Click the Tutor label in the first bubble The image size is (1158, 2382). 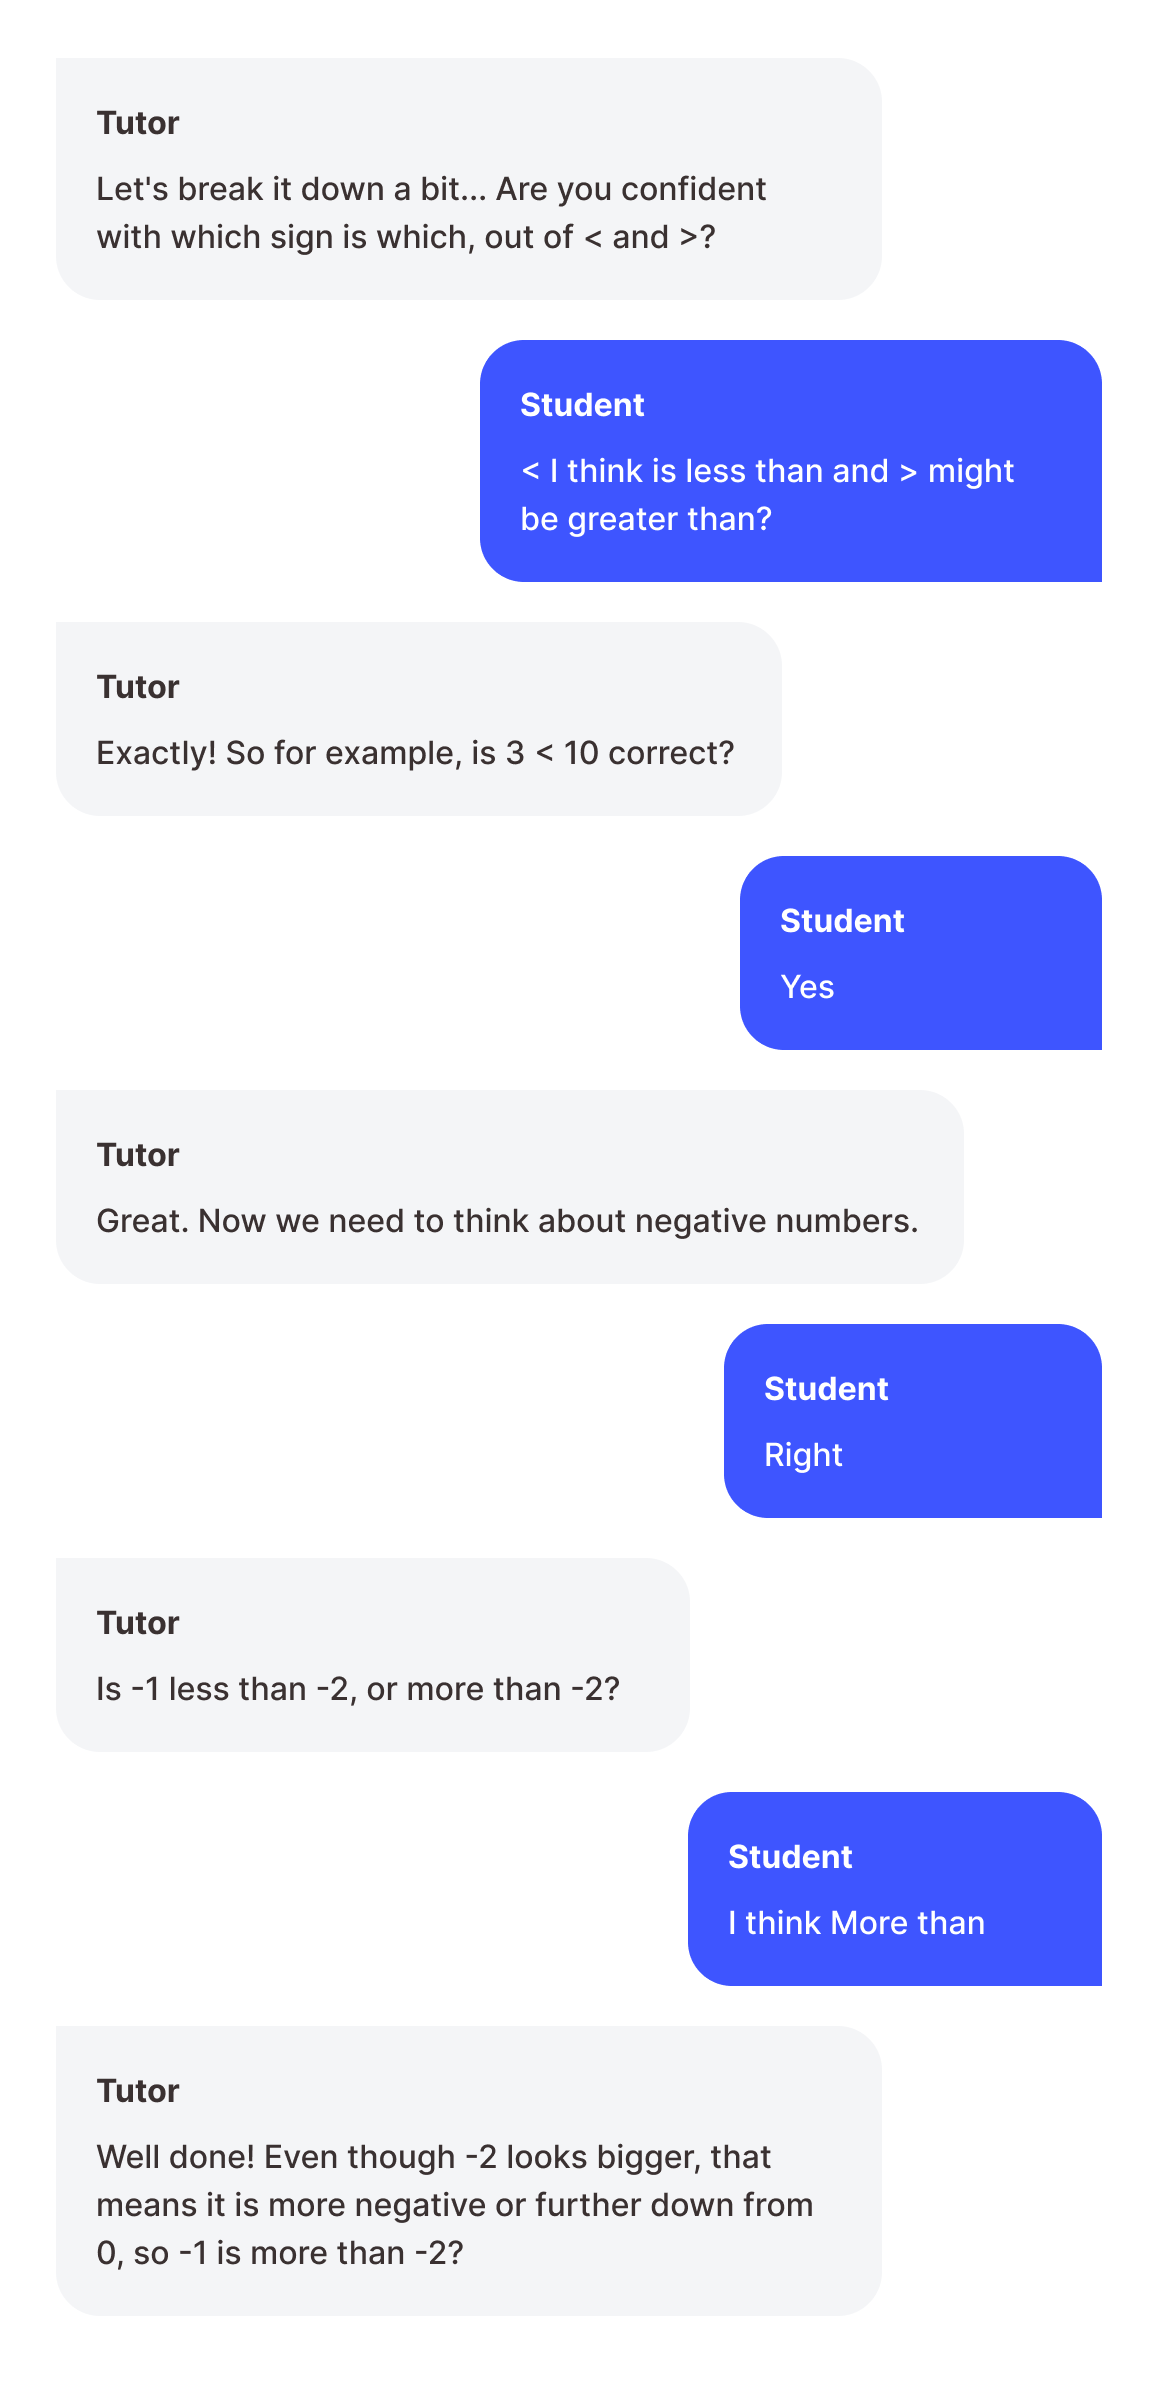click(x=138, y=123)
